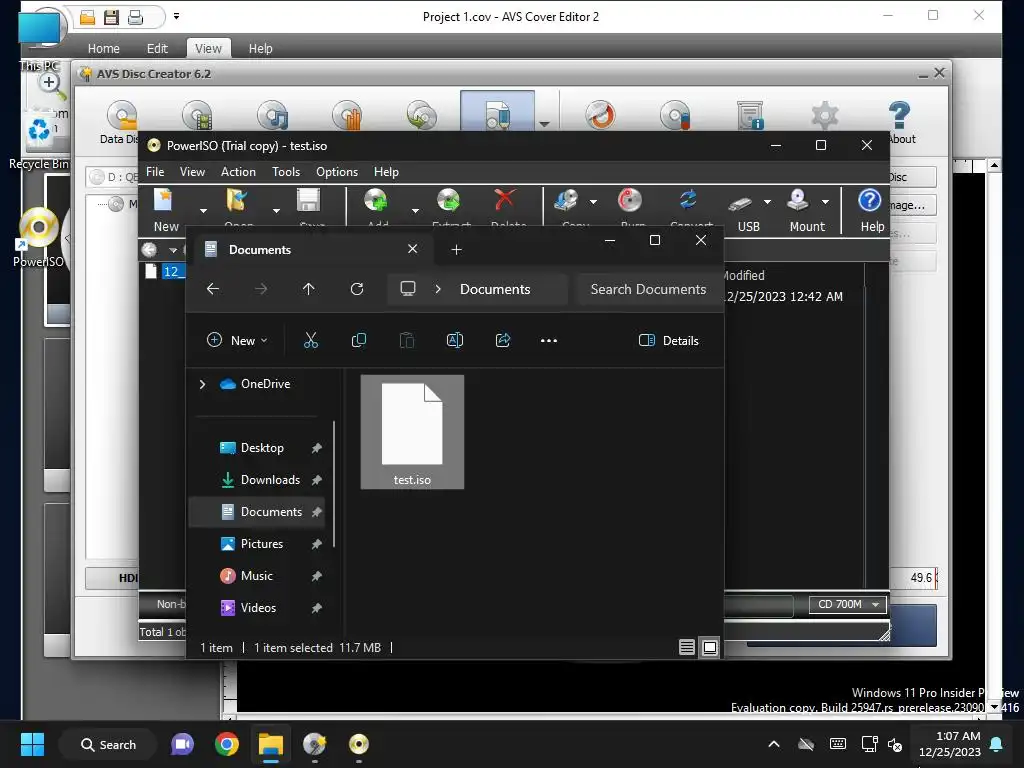
Task: Switch to Home tab in AVS Cover Editor
Action: 104,48
